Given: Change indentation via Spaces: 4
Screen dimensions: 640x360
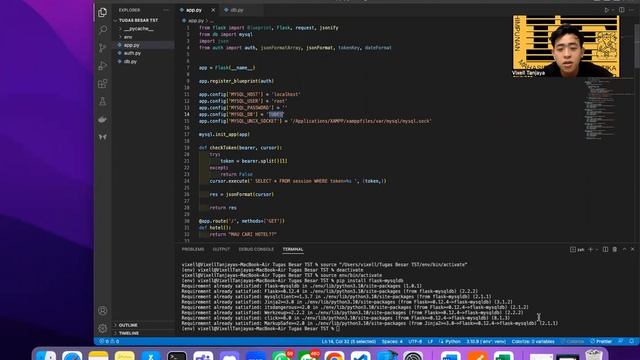Looking at the screenshot, I should pyautogui.click(x=392, y=341).
